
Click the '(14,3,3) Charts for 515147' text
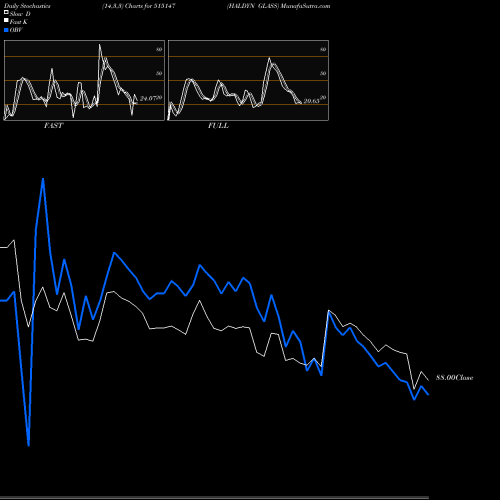point(139,6)
